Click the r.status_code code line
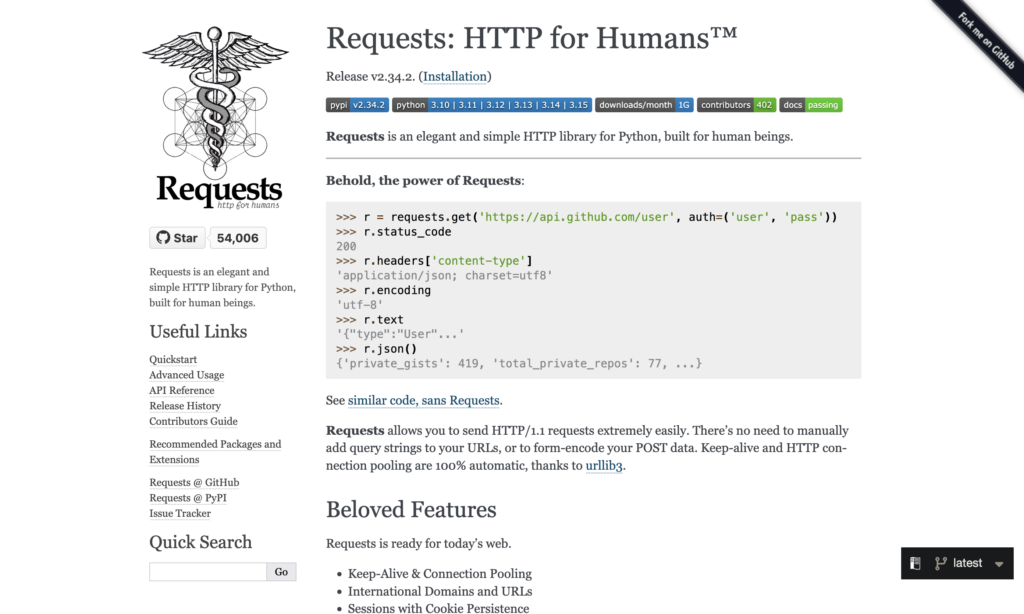 [393, 232]
